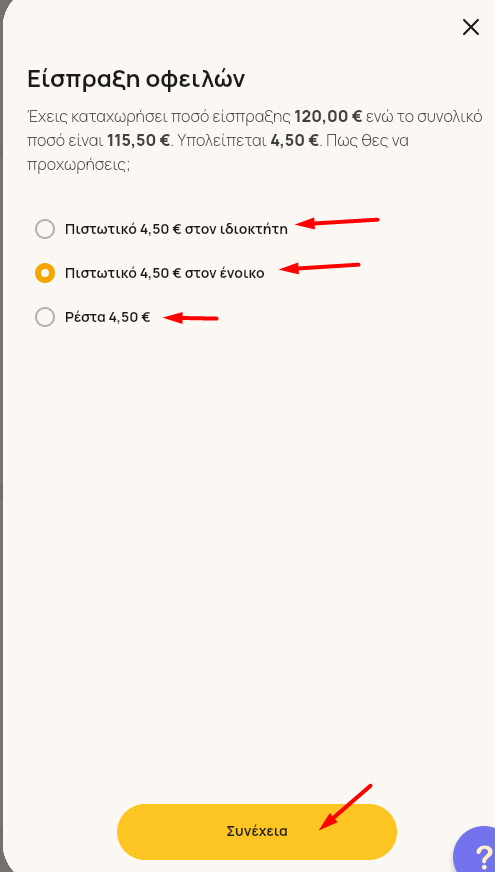Click red arrow pointing at Συνέχεια button
Viewport: 495px width, 872px height.
pyautogui.click(x=345, y=807)
